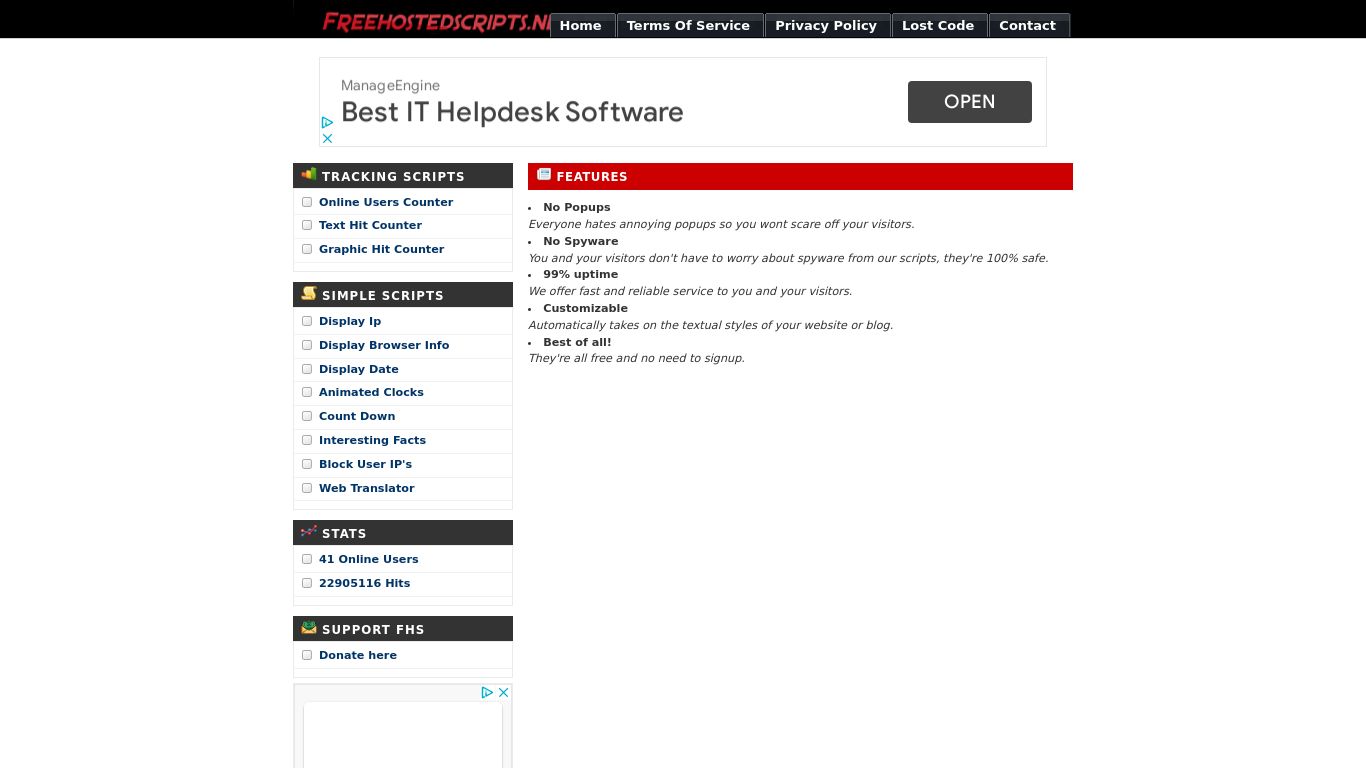This screenshot has height=768, width=1366.
Task: Click the scroll icon next to SIMPLE SCRIPTS
Action: click(x=309, y=293)
